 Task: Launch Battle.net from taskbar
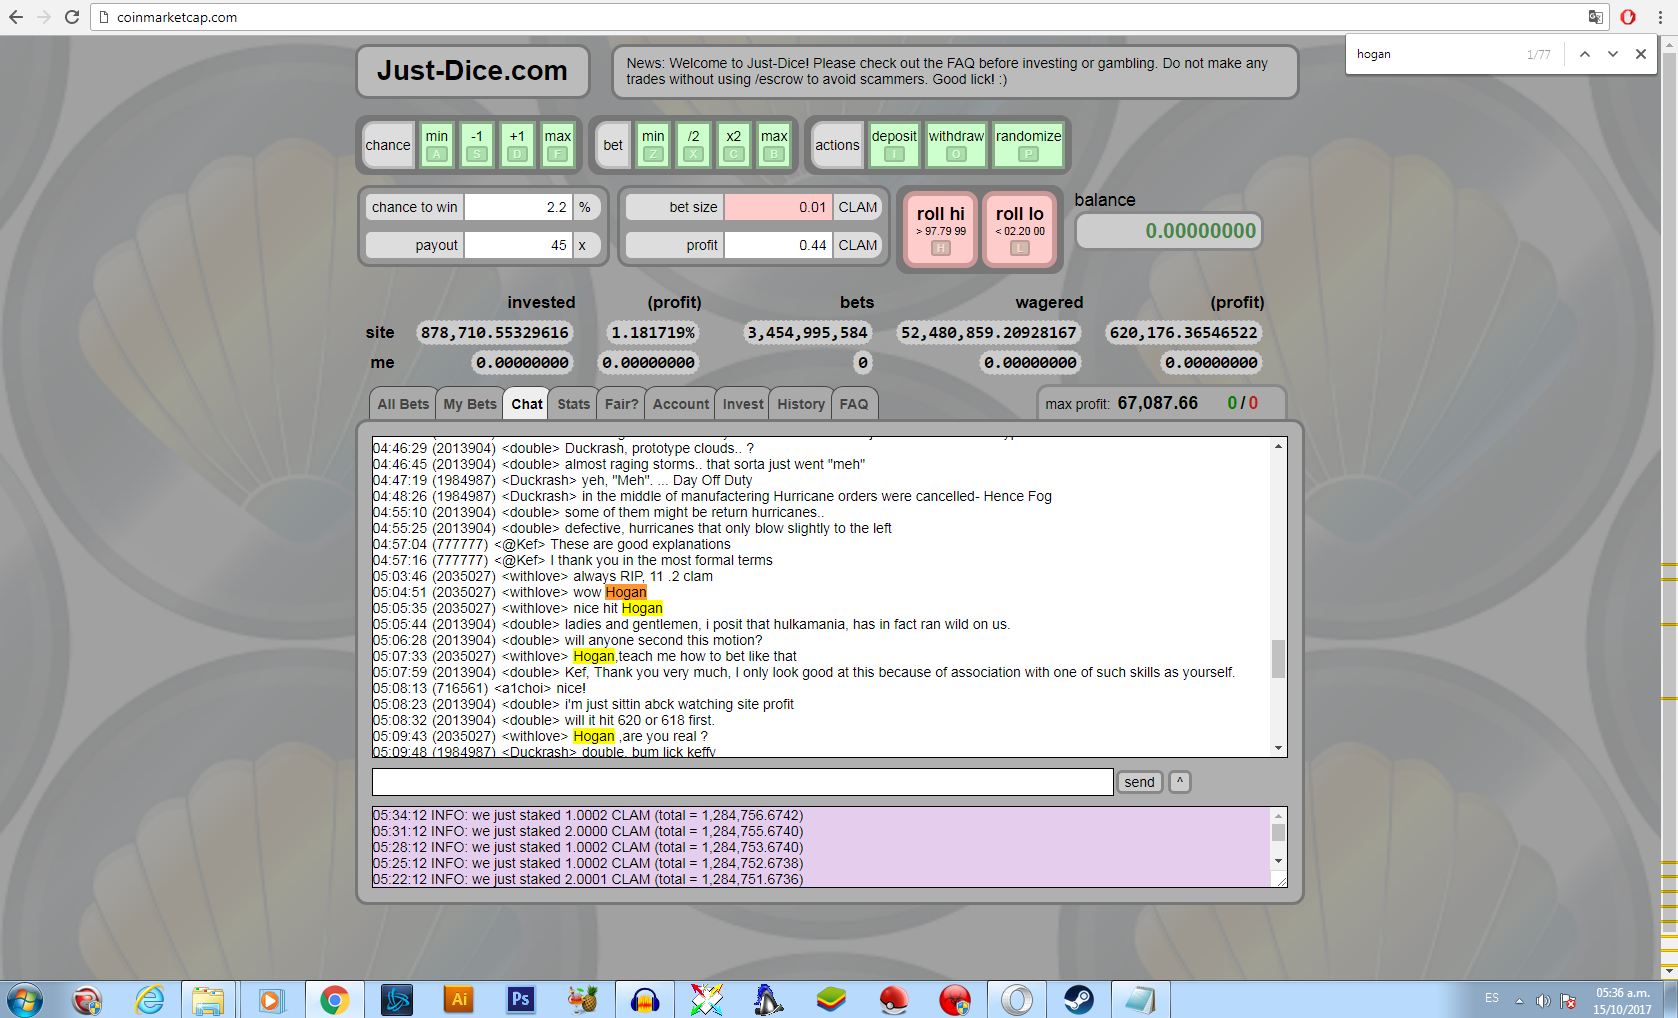397,1000
